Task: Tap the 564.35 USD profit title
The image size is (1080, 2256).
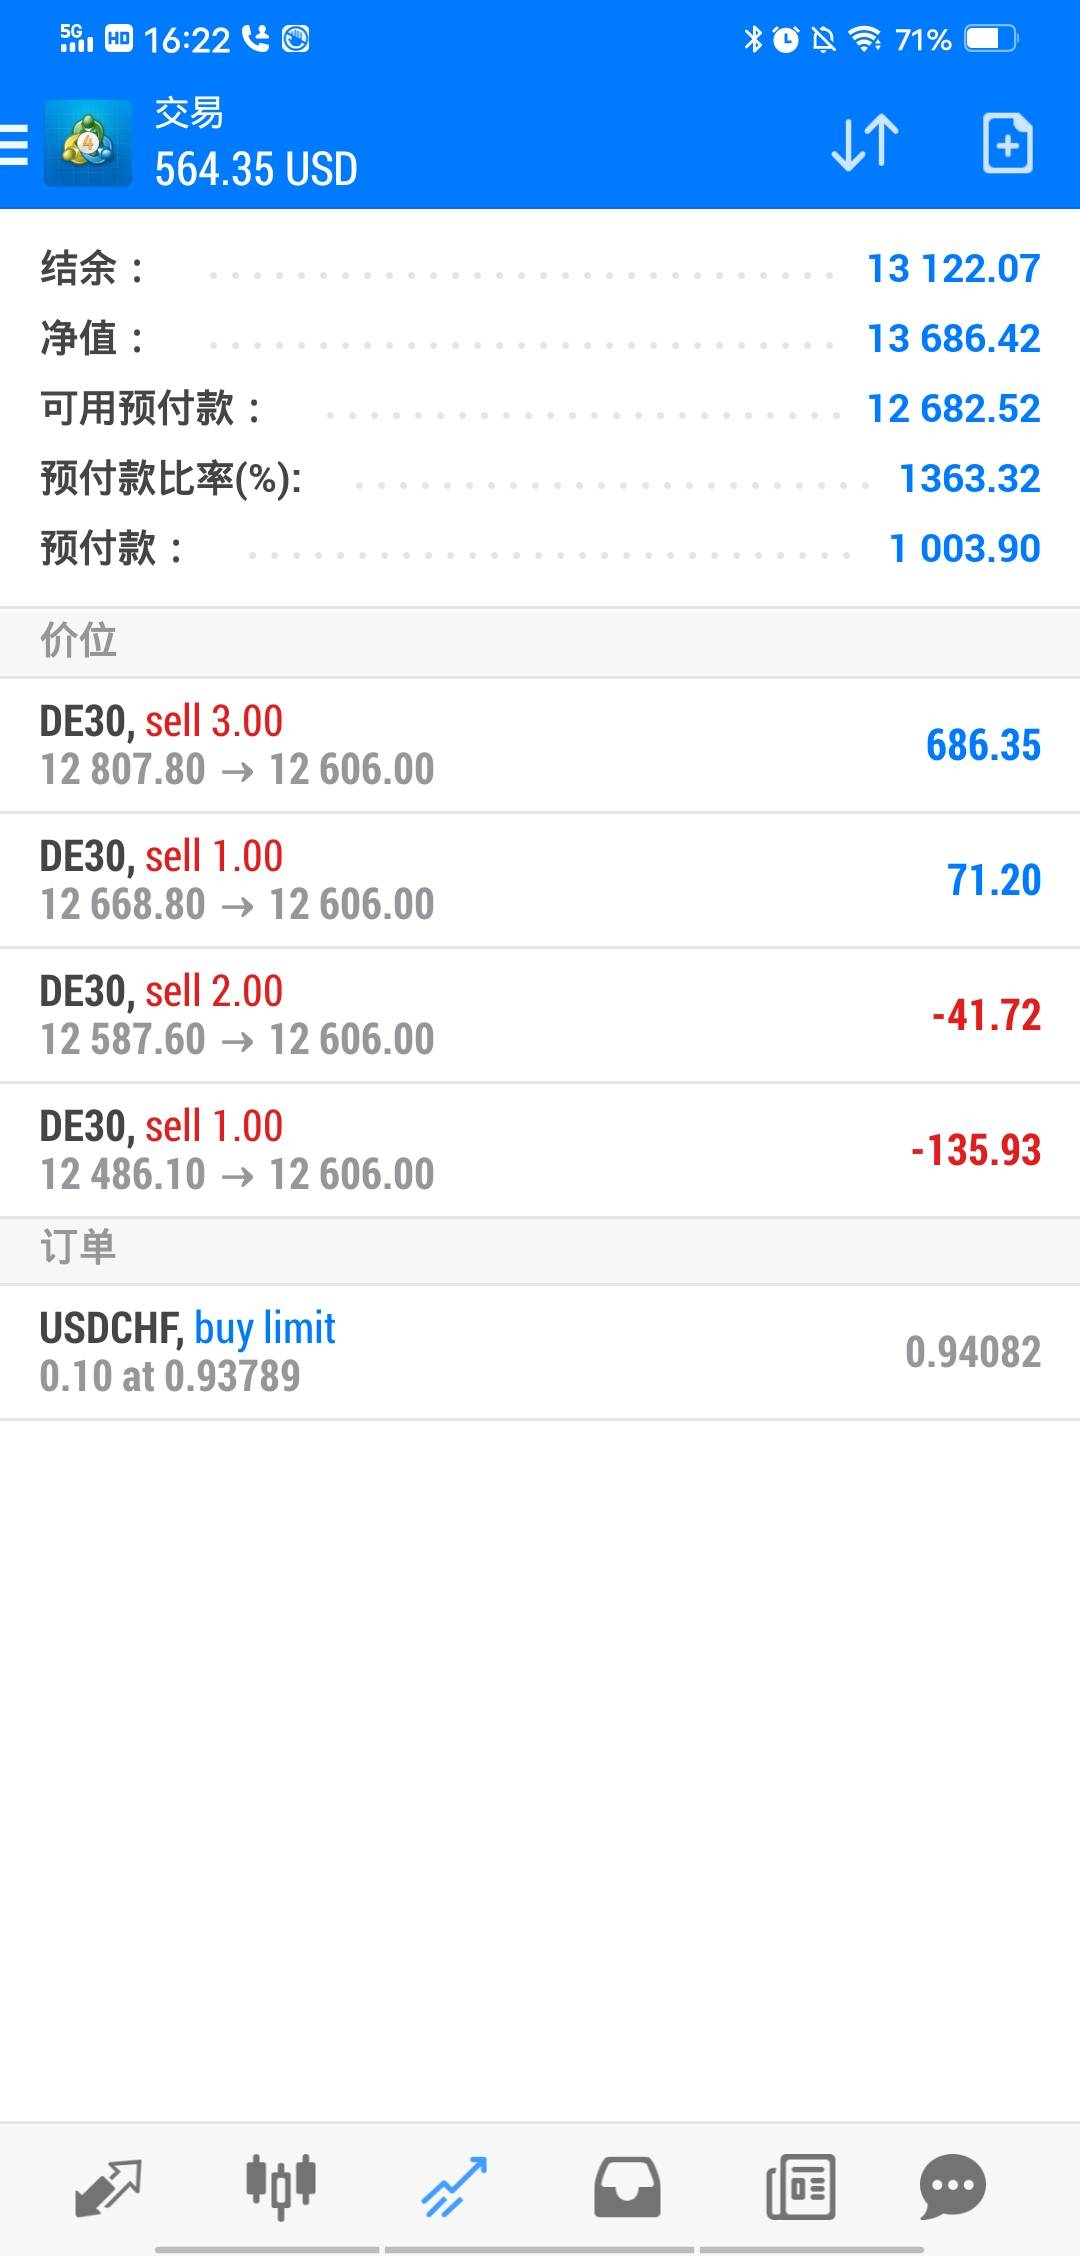Action: (256, 169)
